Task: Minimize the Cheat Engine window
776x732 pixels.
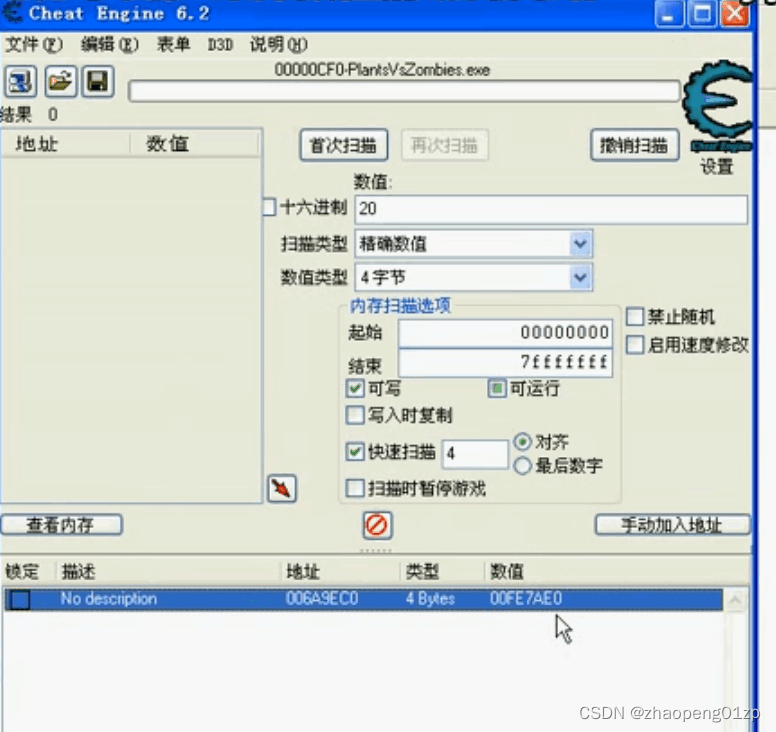Action: point(669,13)
